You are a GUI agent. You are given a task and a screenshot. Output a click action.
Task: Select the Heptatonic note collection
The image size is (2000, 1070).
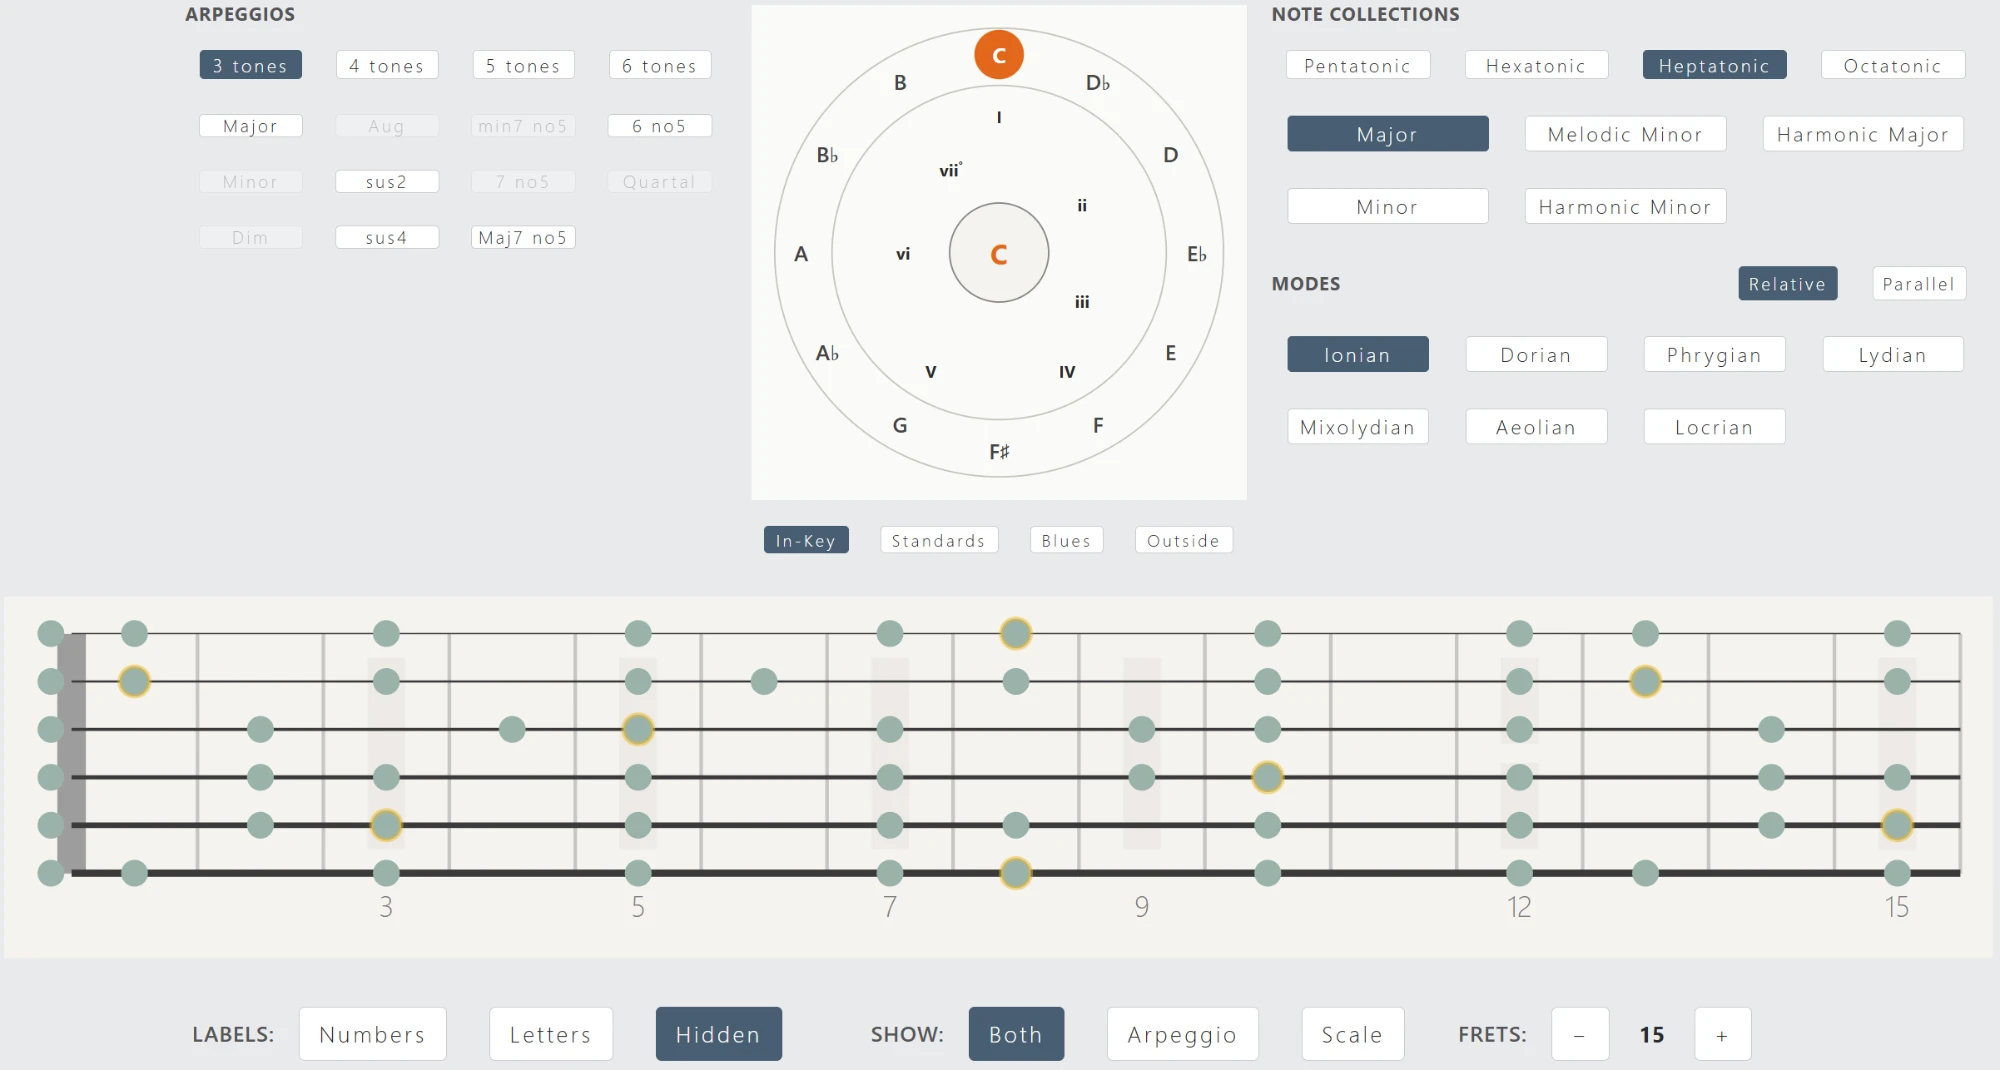point(1715,65)
